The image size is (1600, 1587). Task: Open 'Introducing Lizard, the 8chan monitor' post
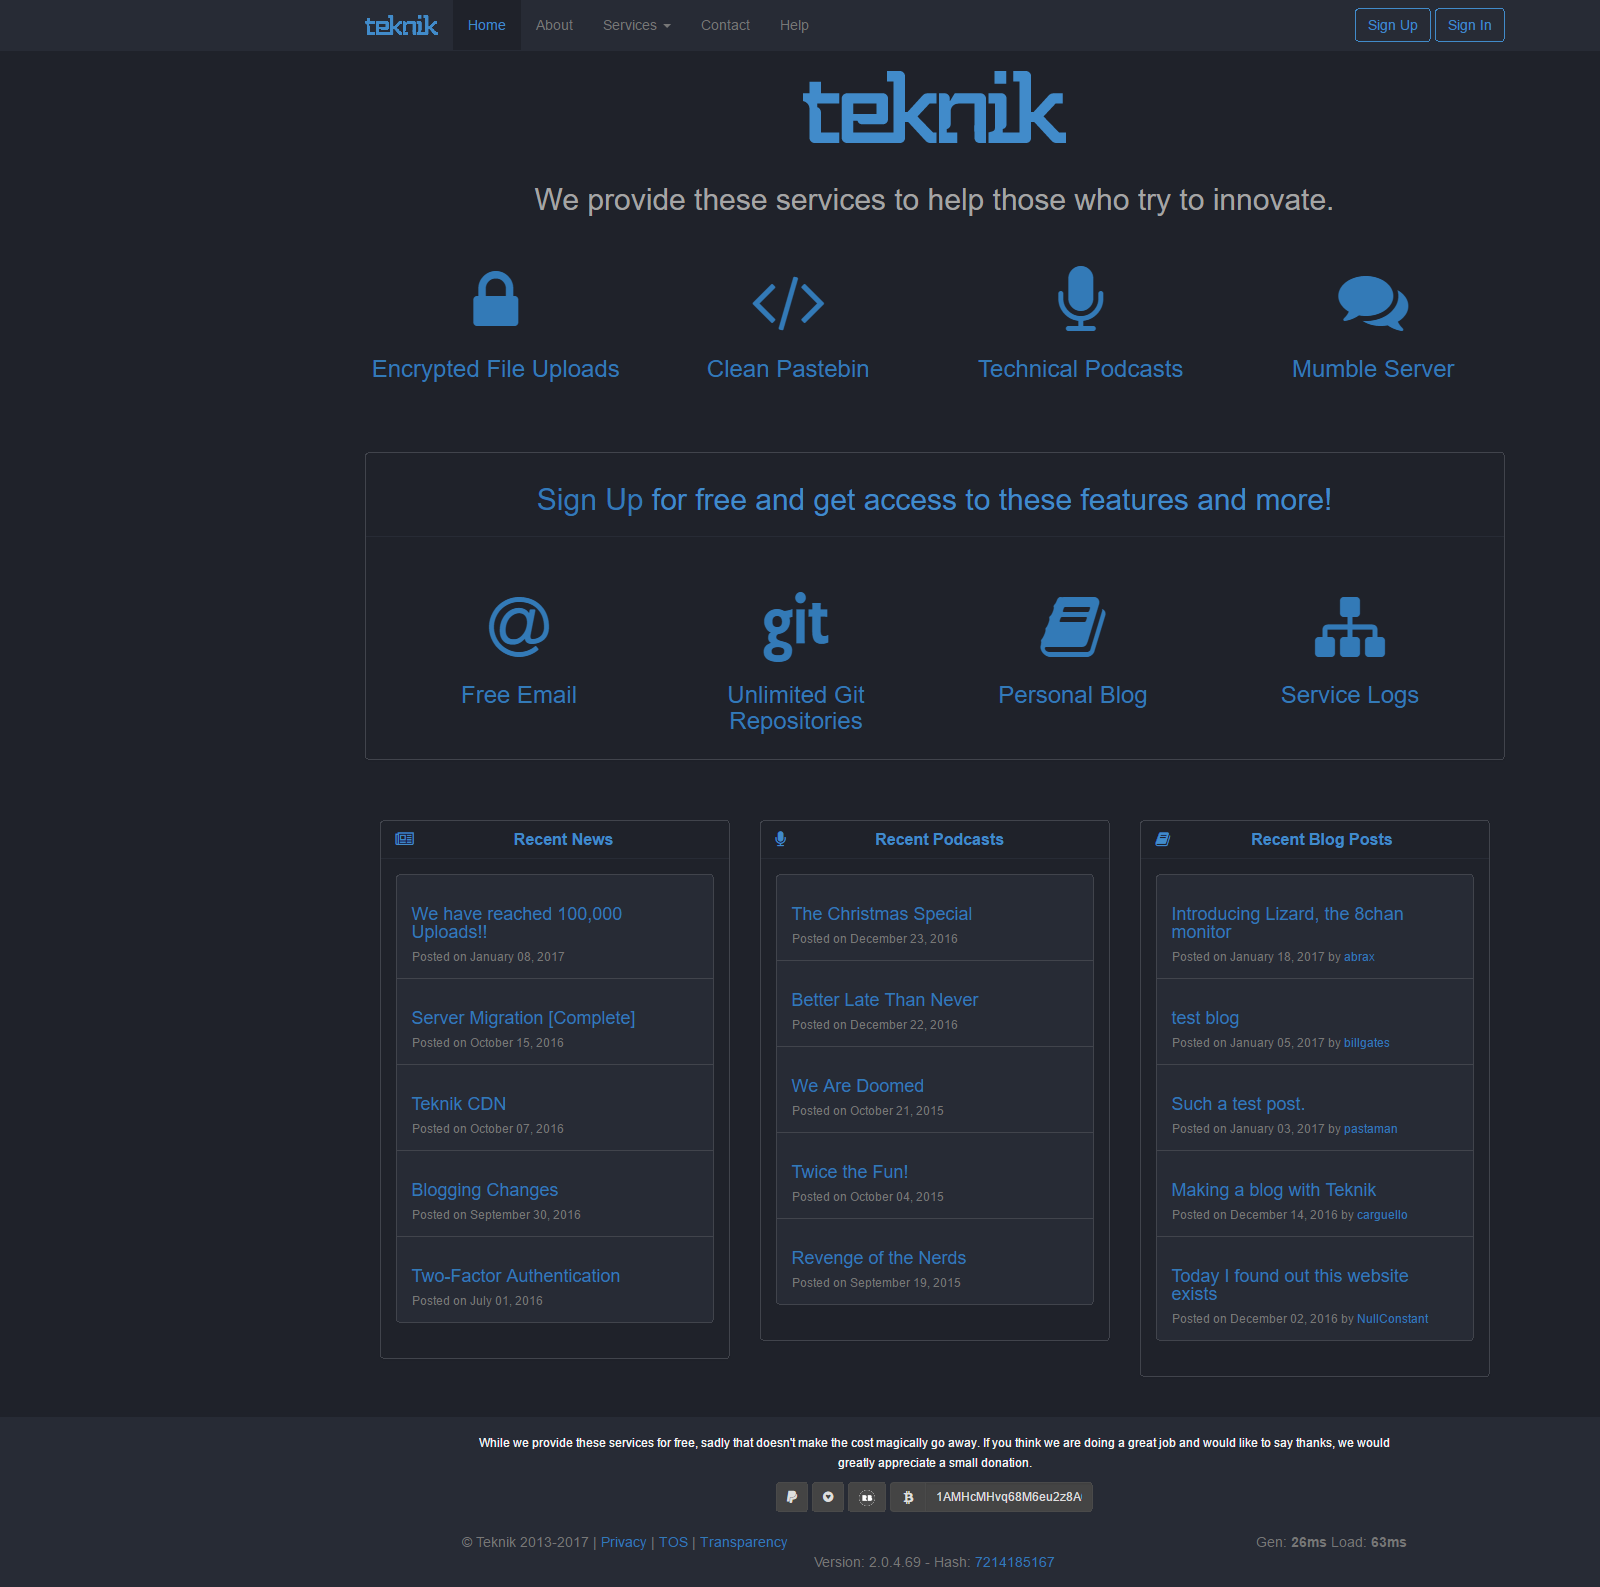[1287, 923]
